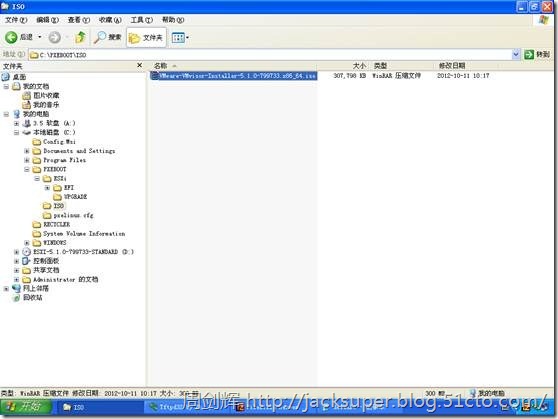
Task: Open the Back history dropdown arrow
Action: (x=40, y=37)
